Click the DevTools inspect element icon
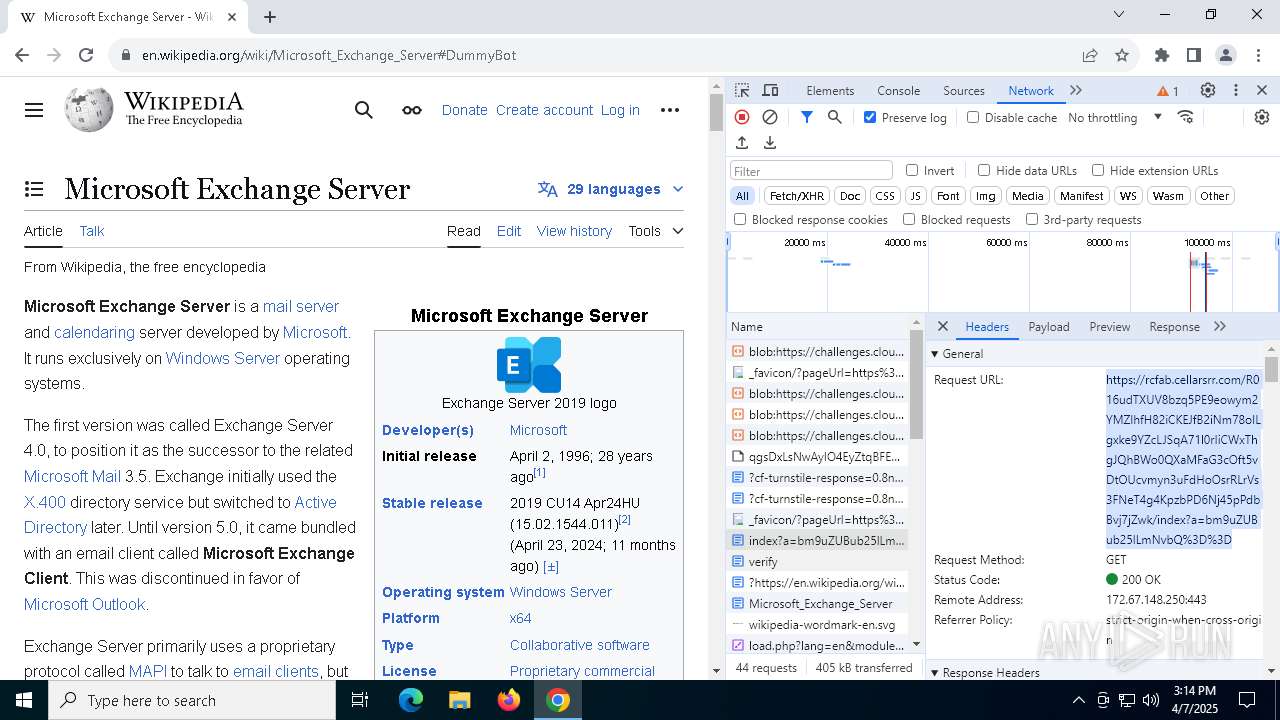This screenshot has width=1280, height=720. (x=742, y=90)
